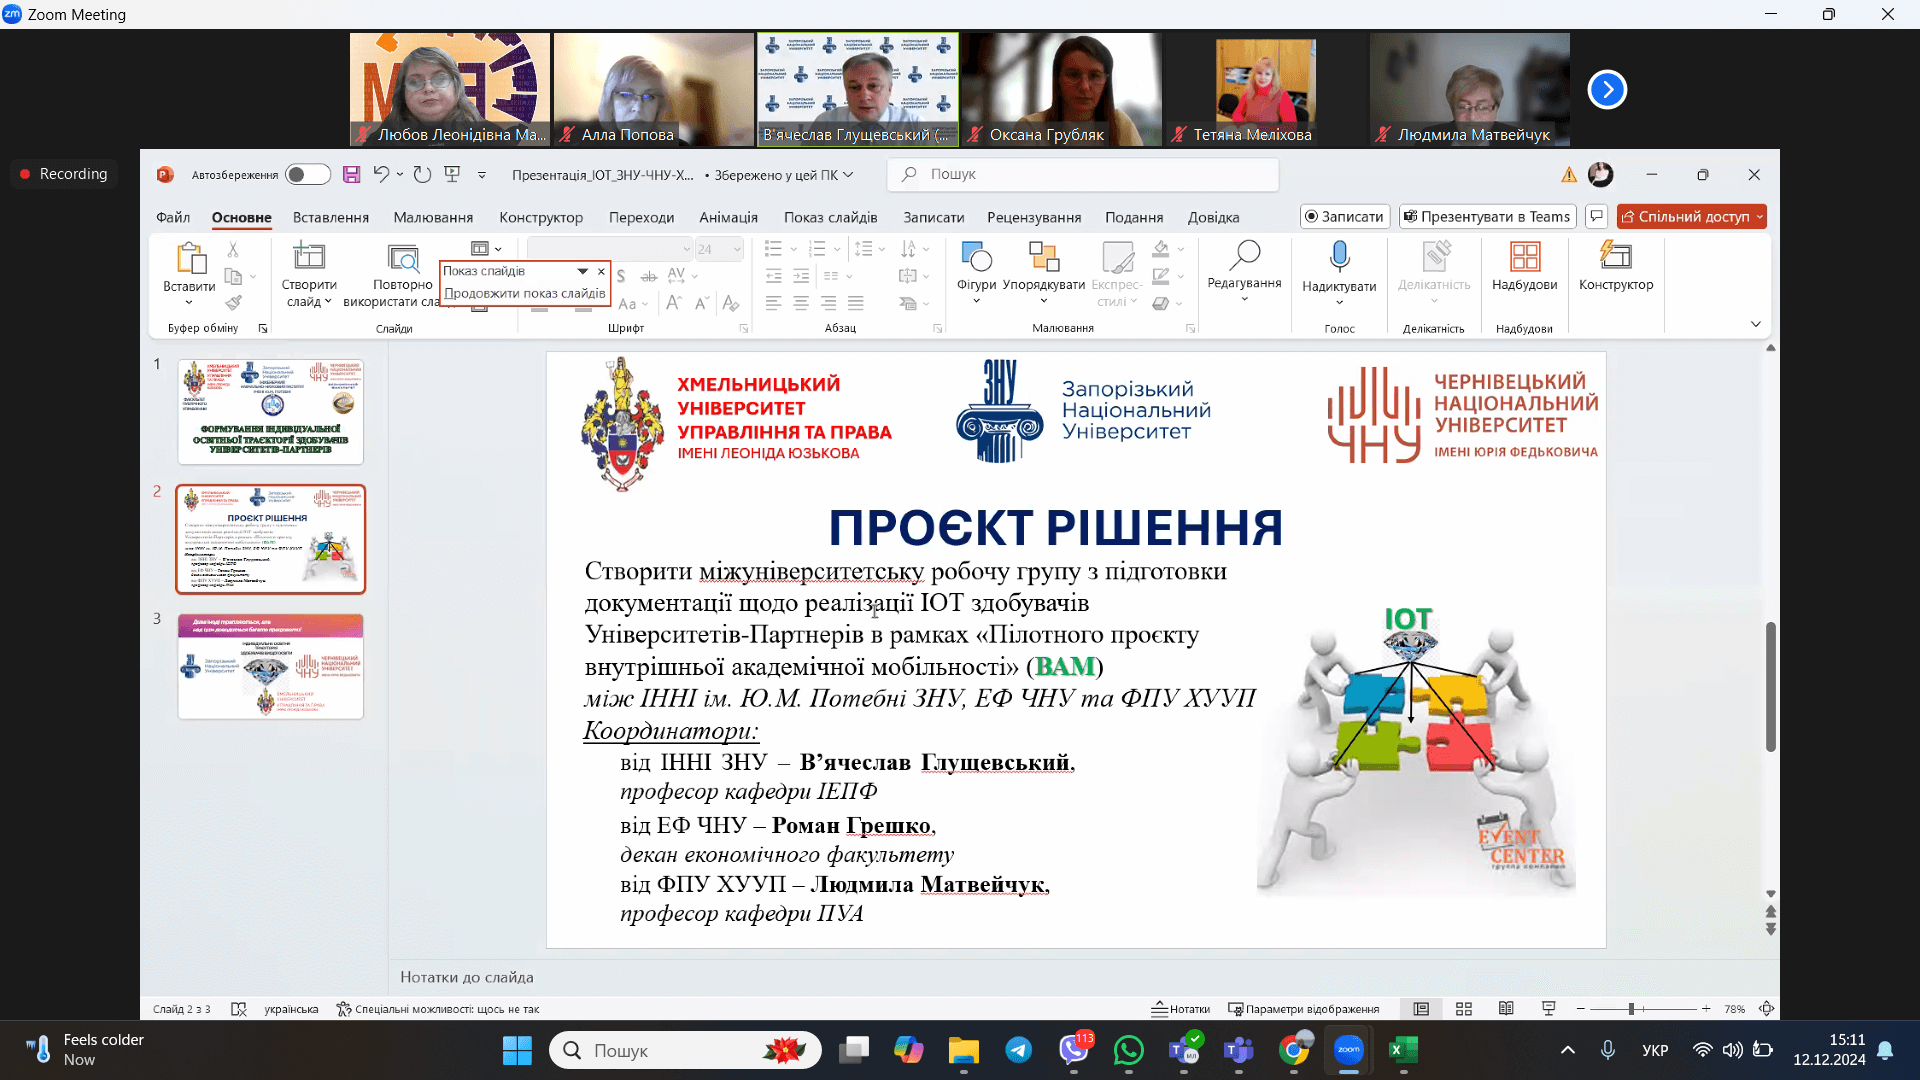Open the Вставлення ribbon tab
Screen dimensions: 1920x1080
[331, 217]
